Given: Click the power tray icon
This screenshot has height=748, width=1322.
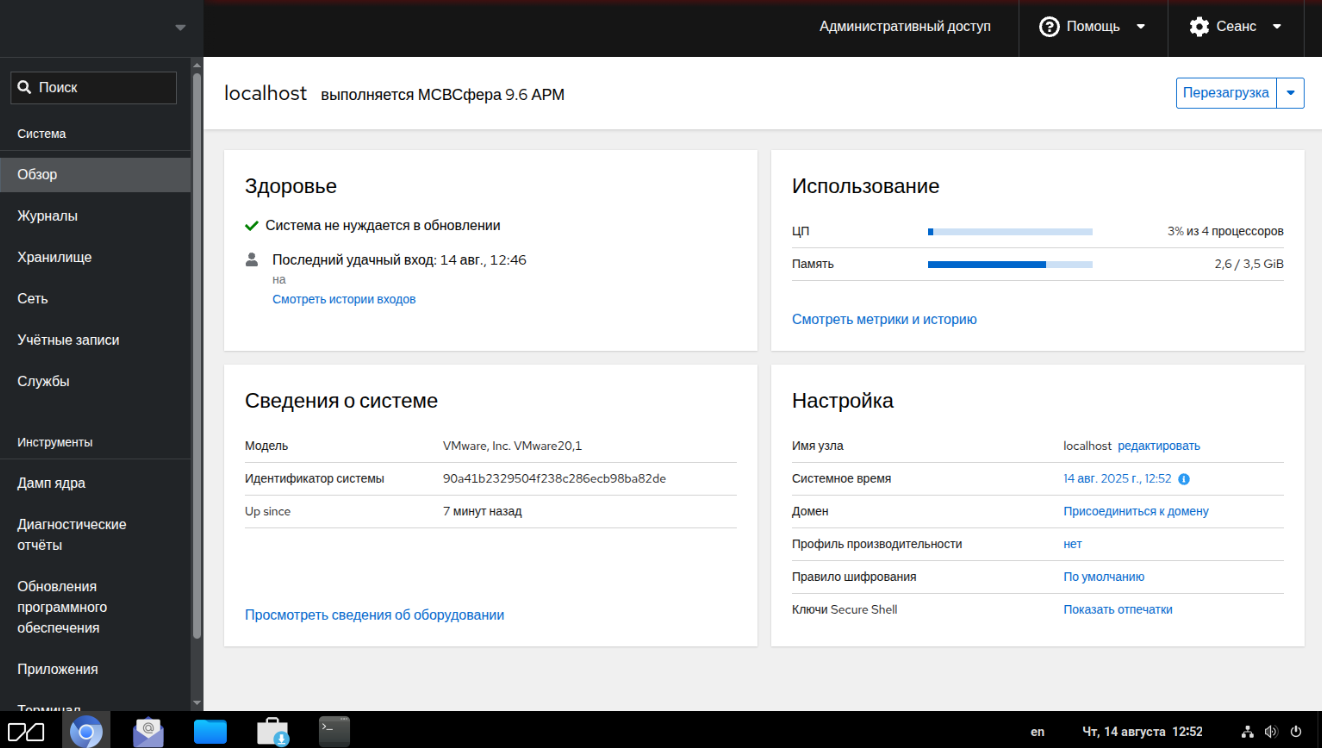Looking at the screenshot, I should tap(1296, 732).
